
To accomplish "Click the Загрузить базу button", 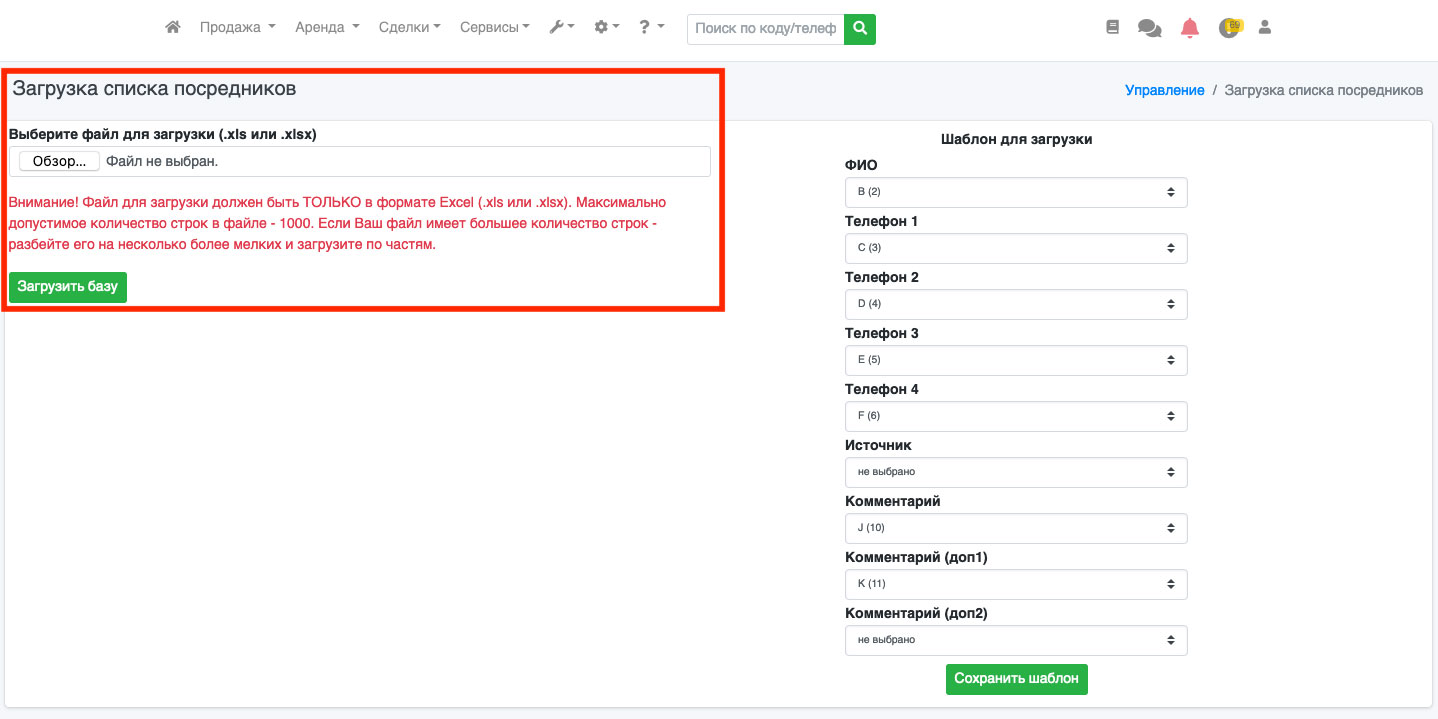I will 68,286.
